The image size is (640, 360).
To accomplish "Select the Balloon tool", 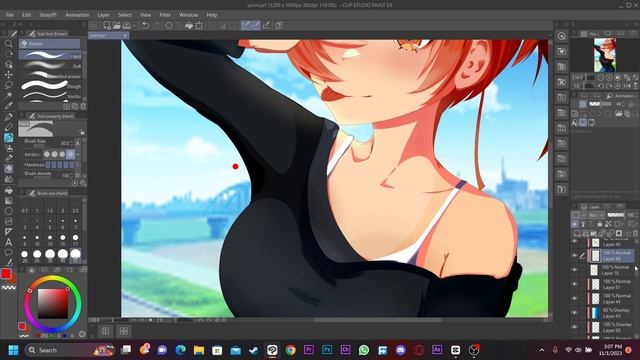I will 8,252.
